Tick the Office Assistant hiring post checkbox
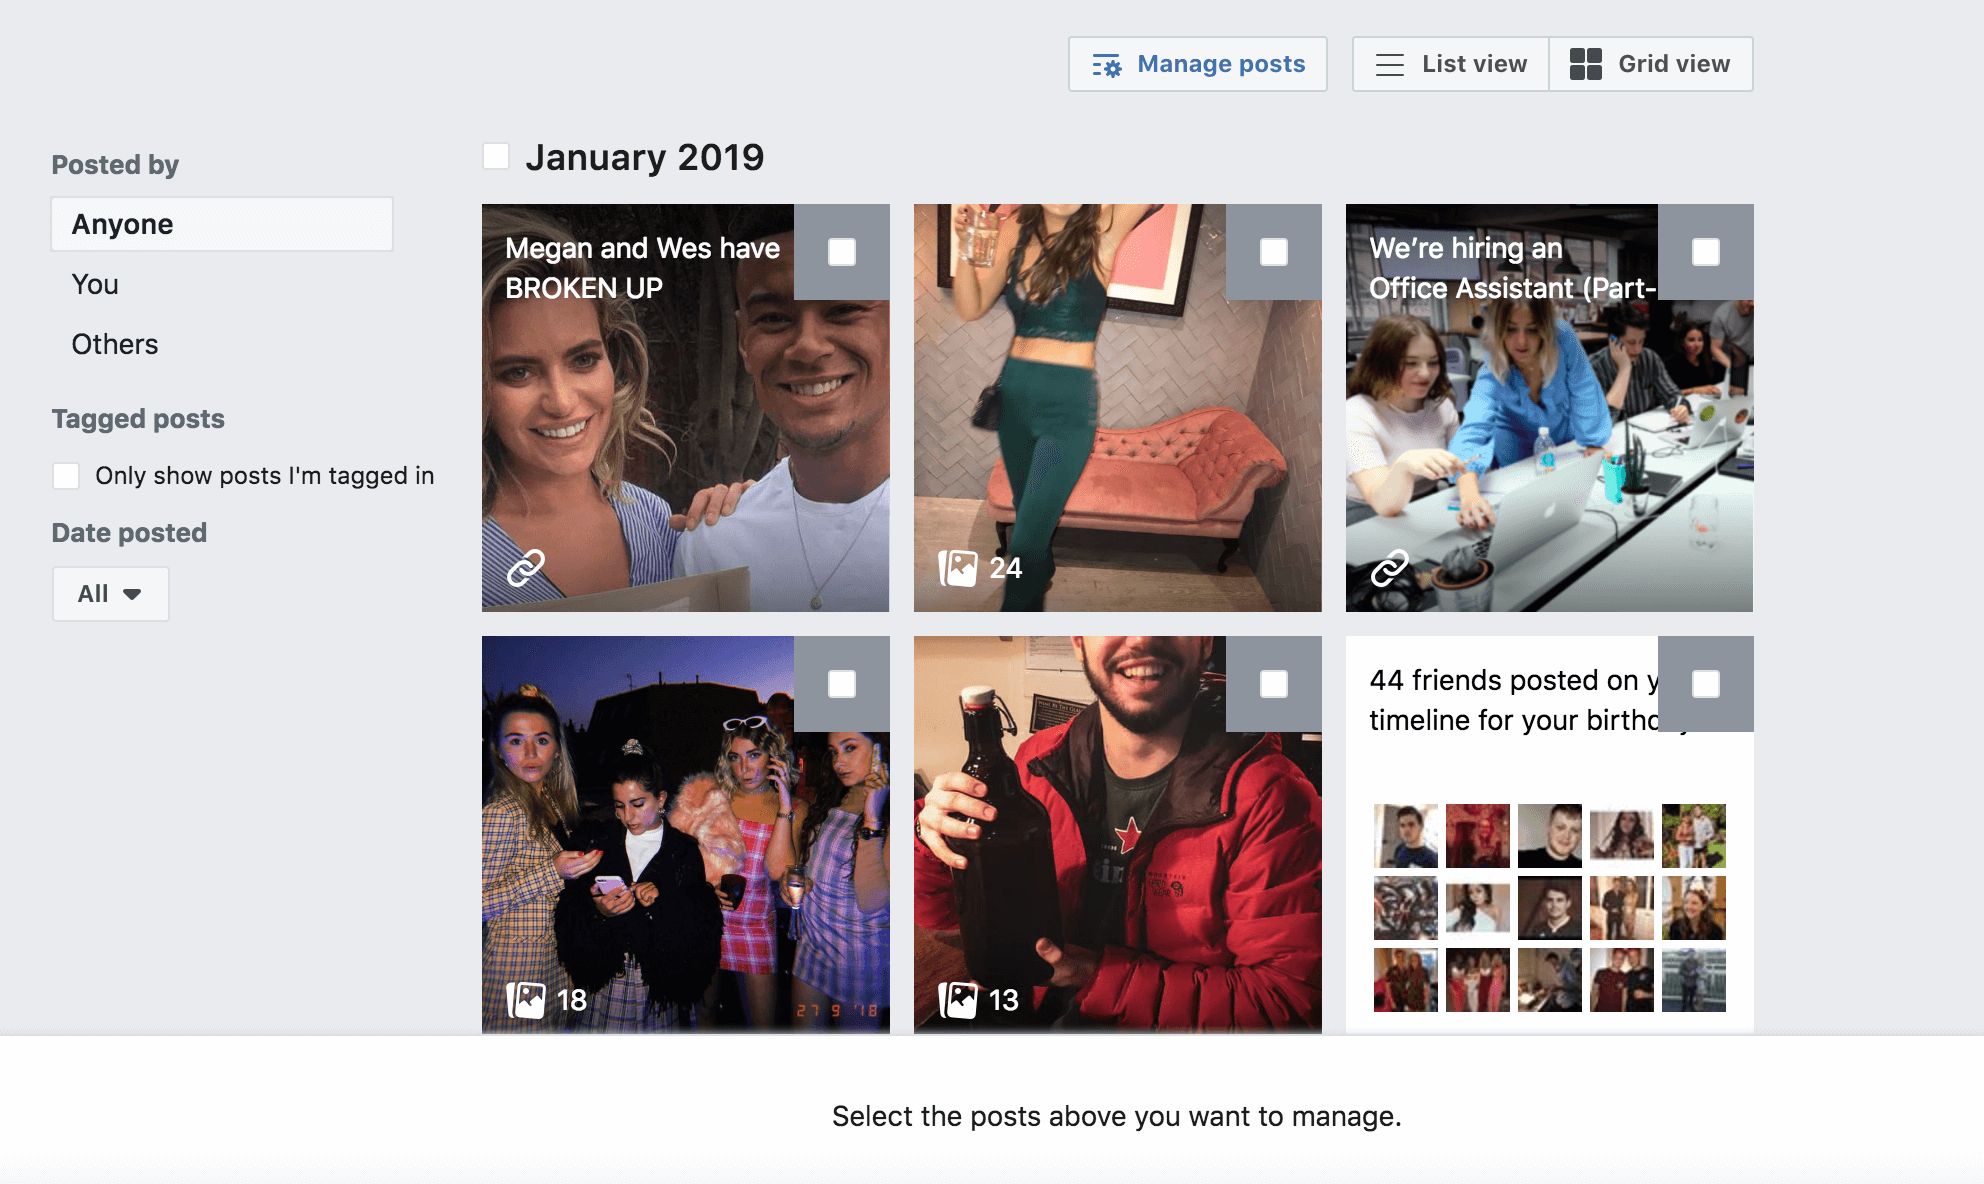 point(1706,252)
